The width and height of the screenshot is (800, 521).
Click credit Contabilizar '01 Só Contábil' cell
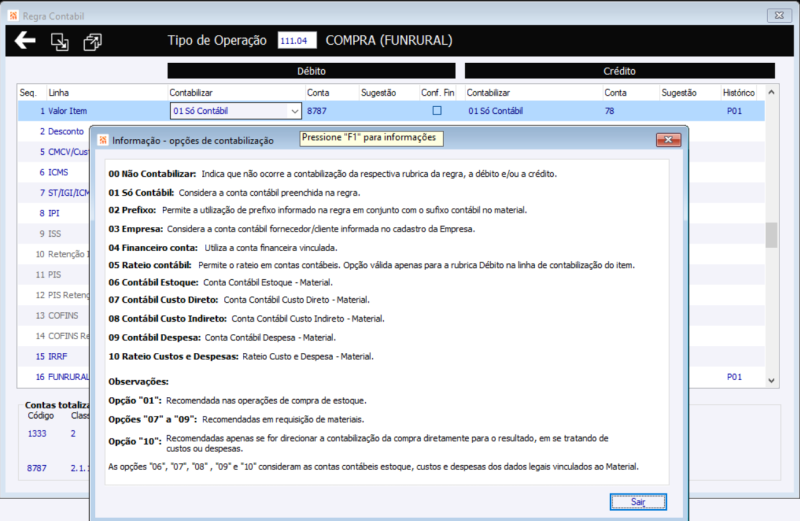[495, 111]
